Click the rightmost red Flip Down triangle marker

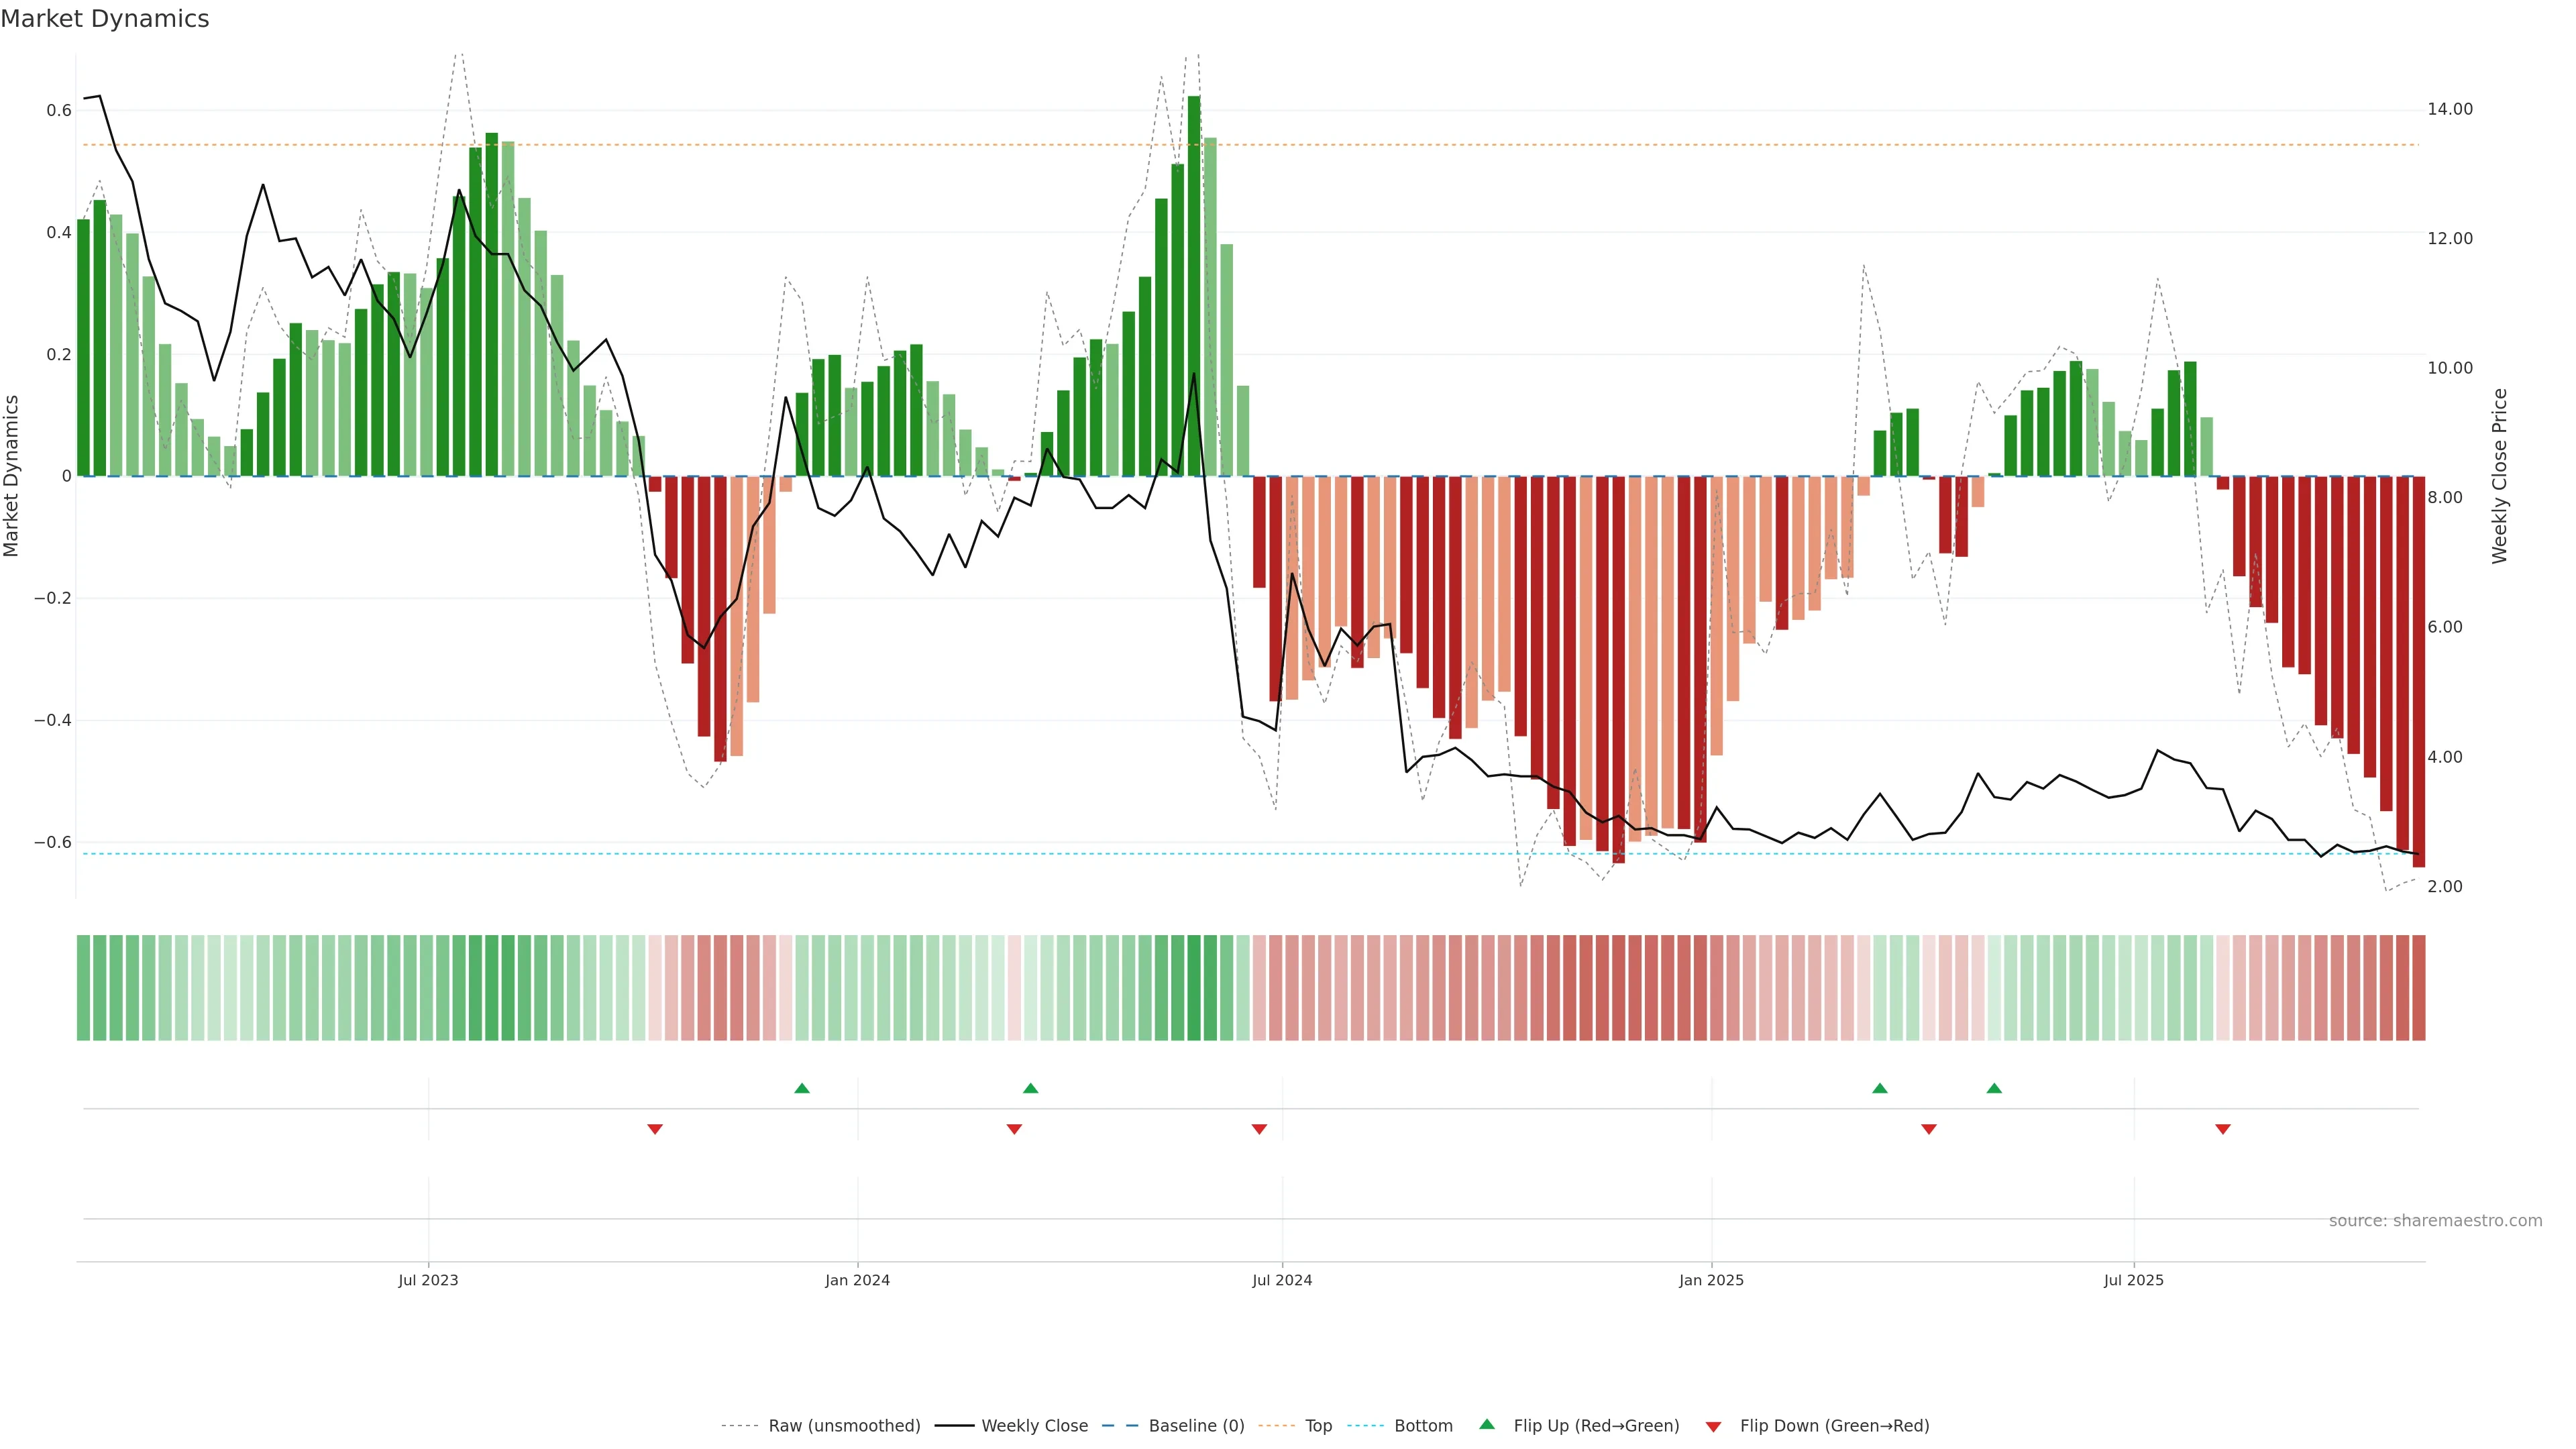[2222, 1129]
